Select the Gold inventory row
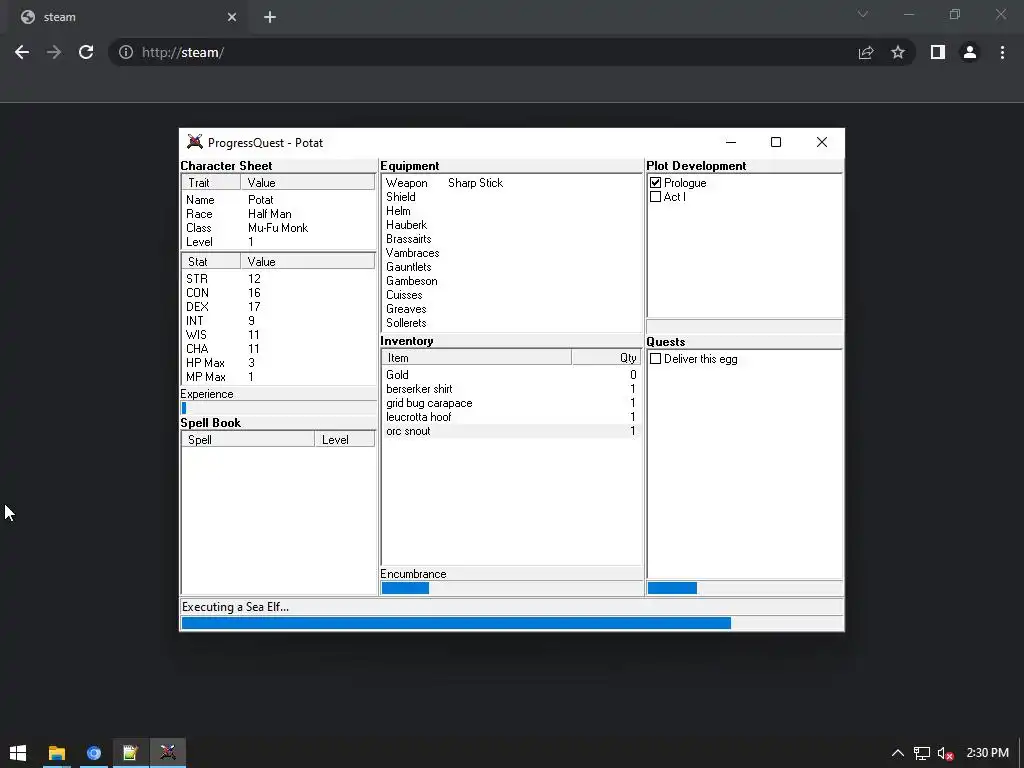 (511, 375)
